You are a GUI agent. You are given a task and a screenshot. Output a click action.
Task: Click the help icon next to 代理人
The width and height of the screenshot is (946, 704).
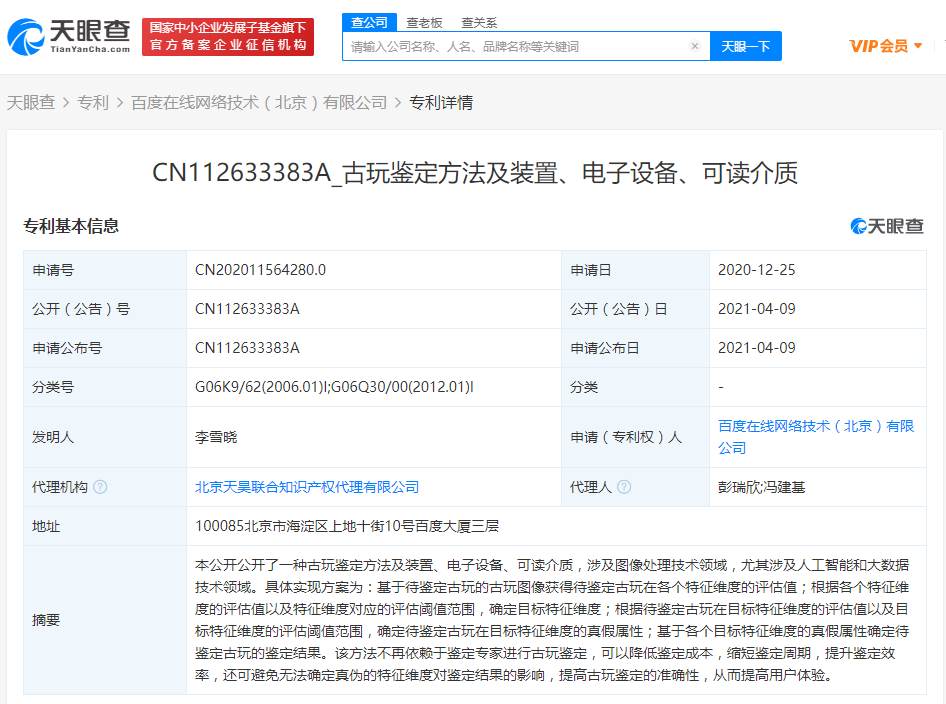(x=624, y=487)
